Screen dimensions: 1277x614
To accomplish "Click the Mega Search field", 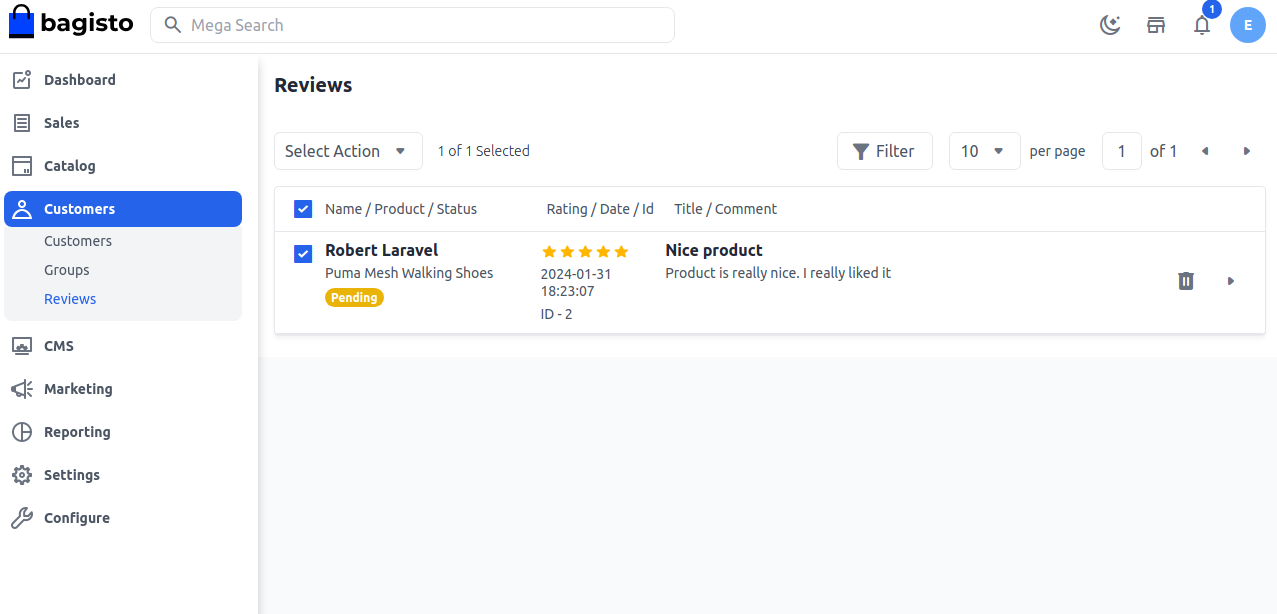I will click(412, 25).
